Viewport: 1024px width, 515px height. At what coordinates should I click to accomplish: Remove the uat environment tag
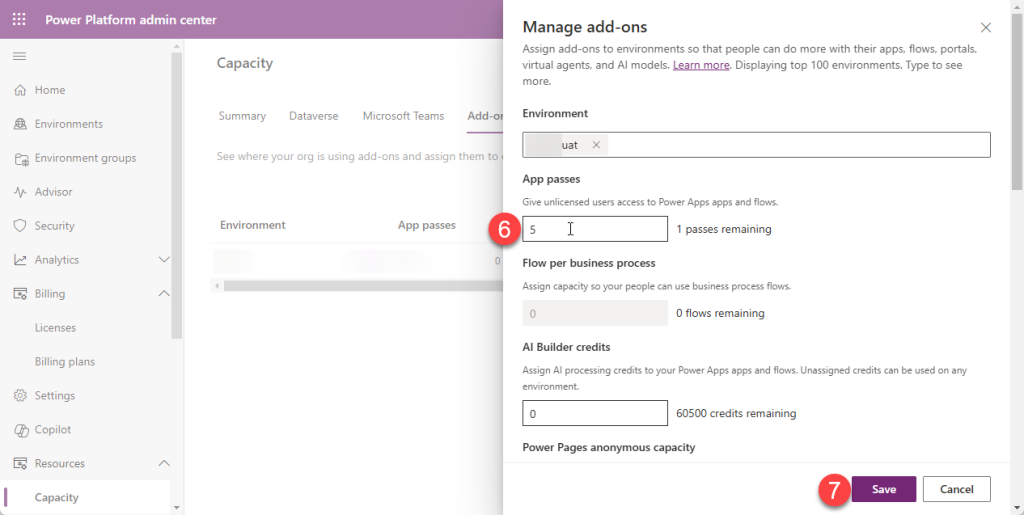point(596,145)
